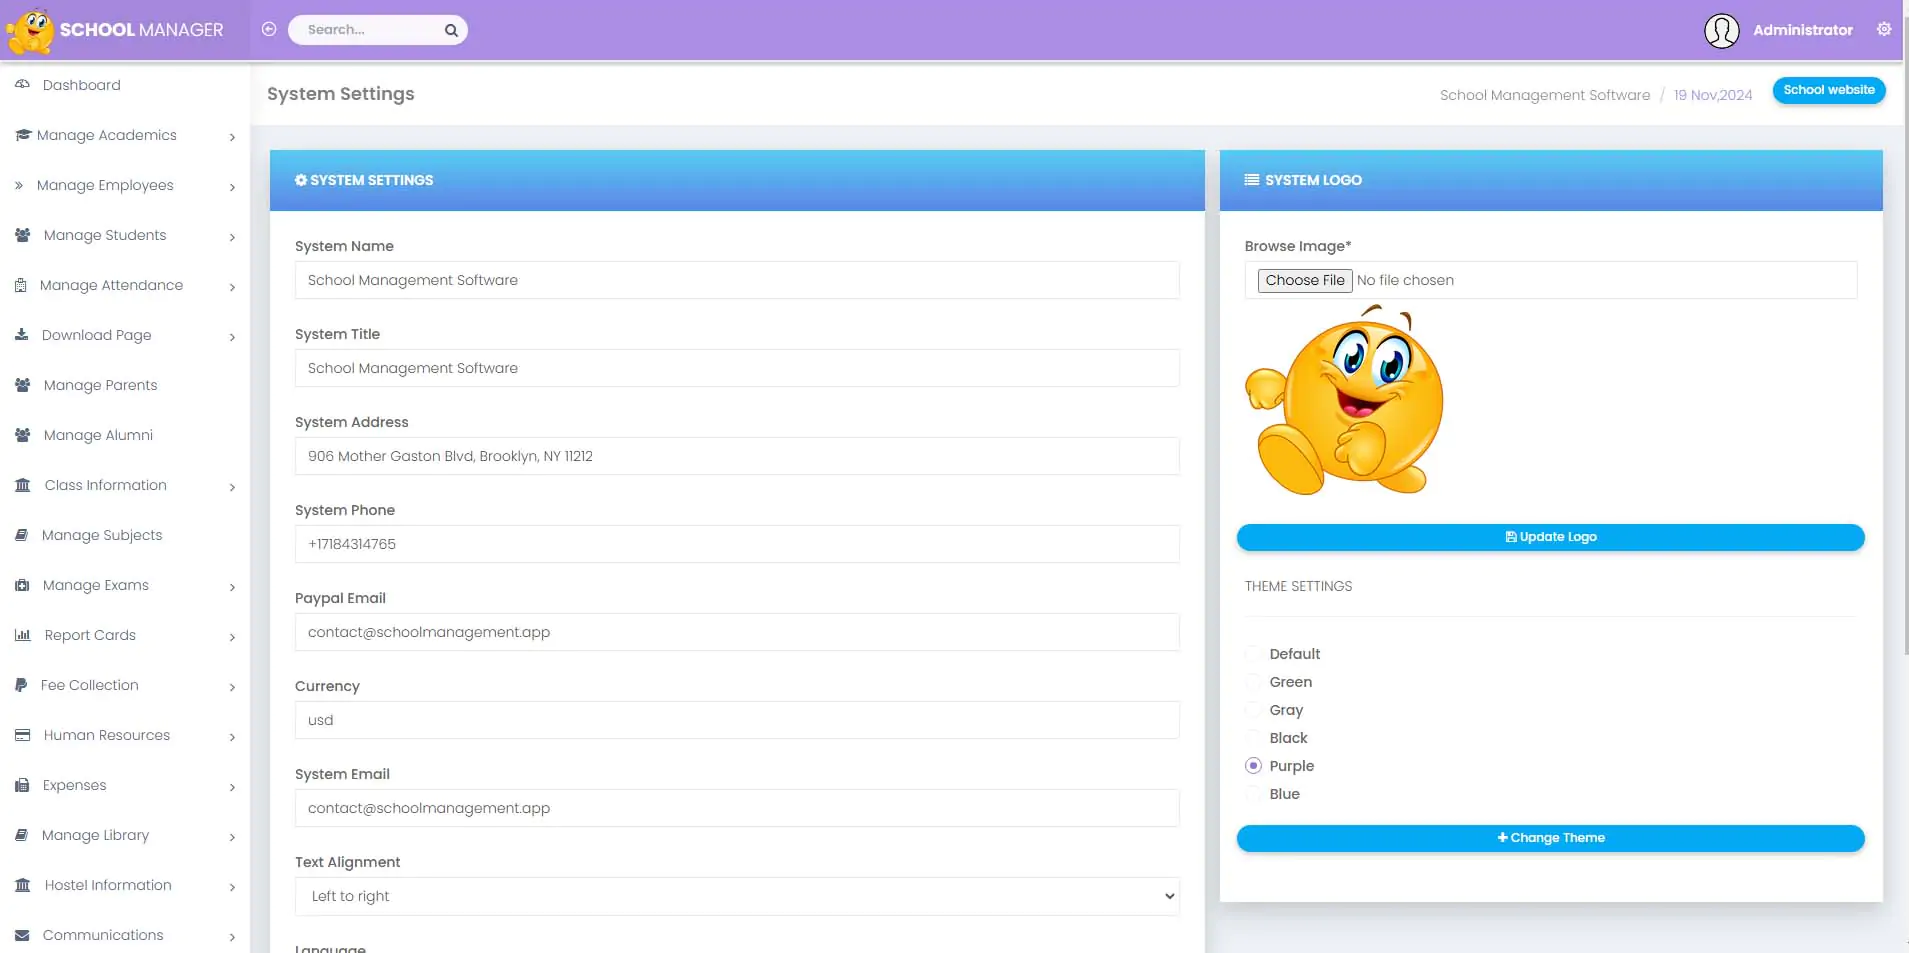Expand the Manage Exams submenu chevron
Screen dimensions: 1909x953
click(232, 587)
